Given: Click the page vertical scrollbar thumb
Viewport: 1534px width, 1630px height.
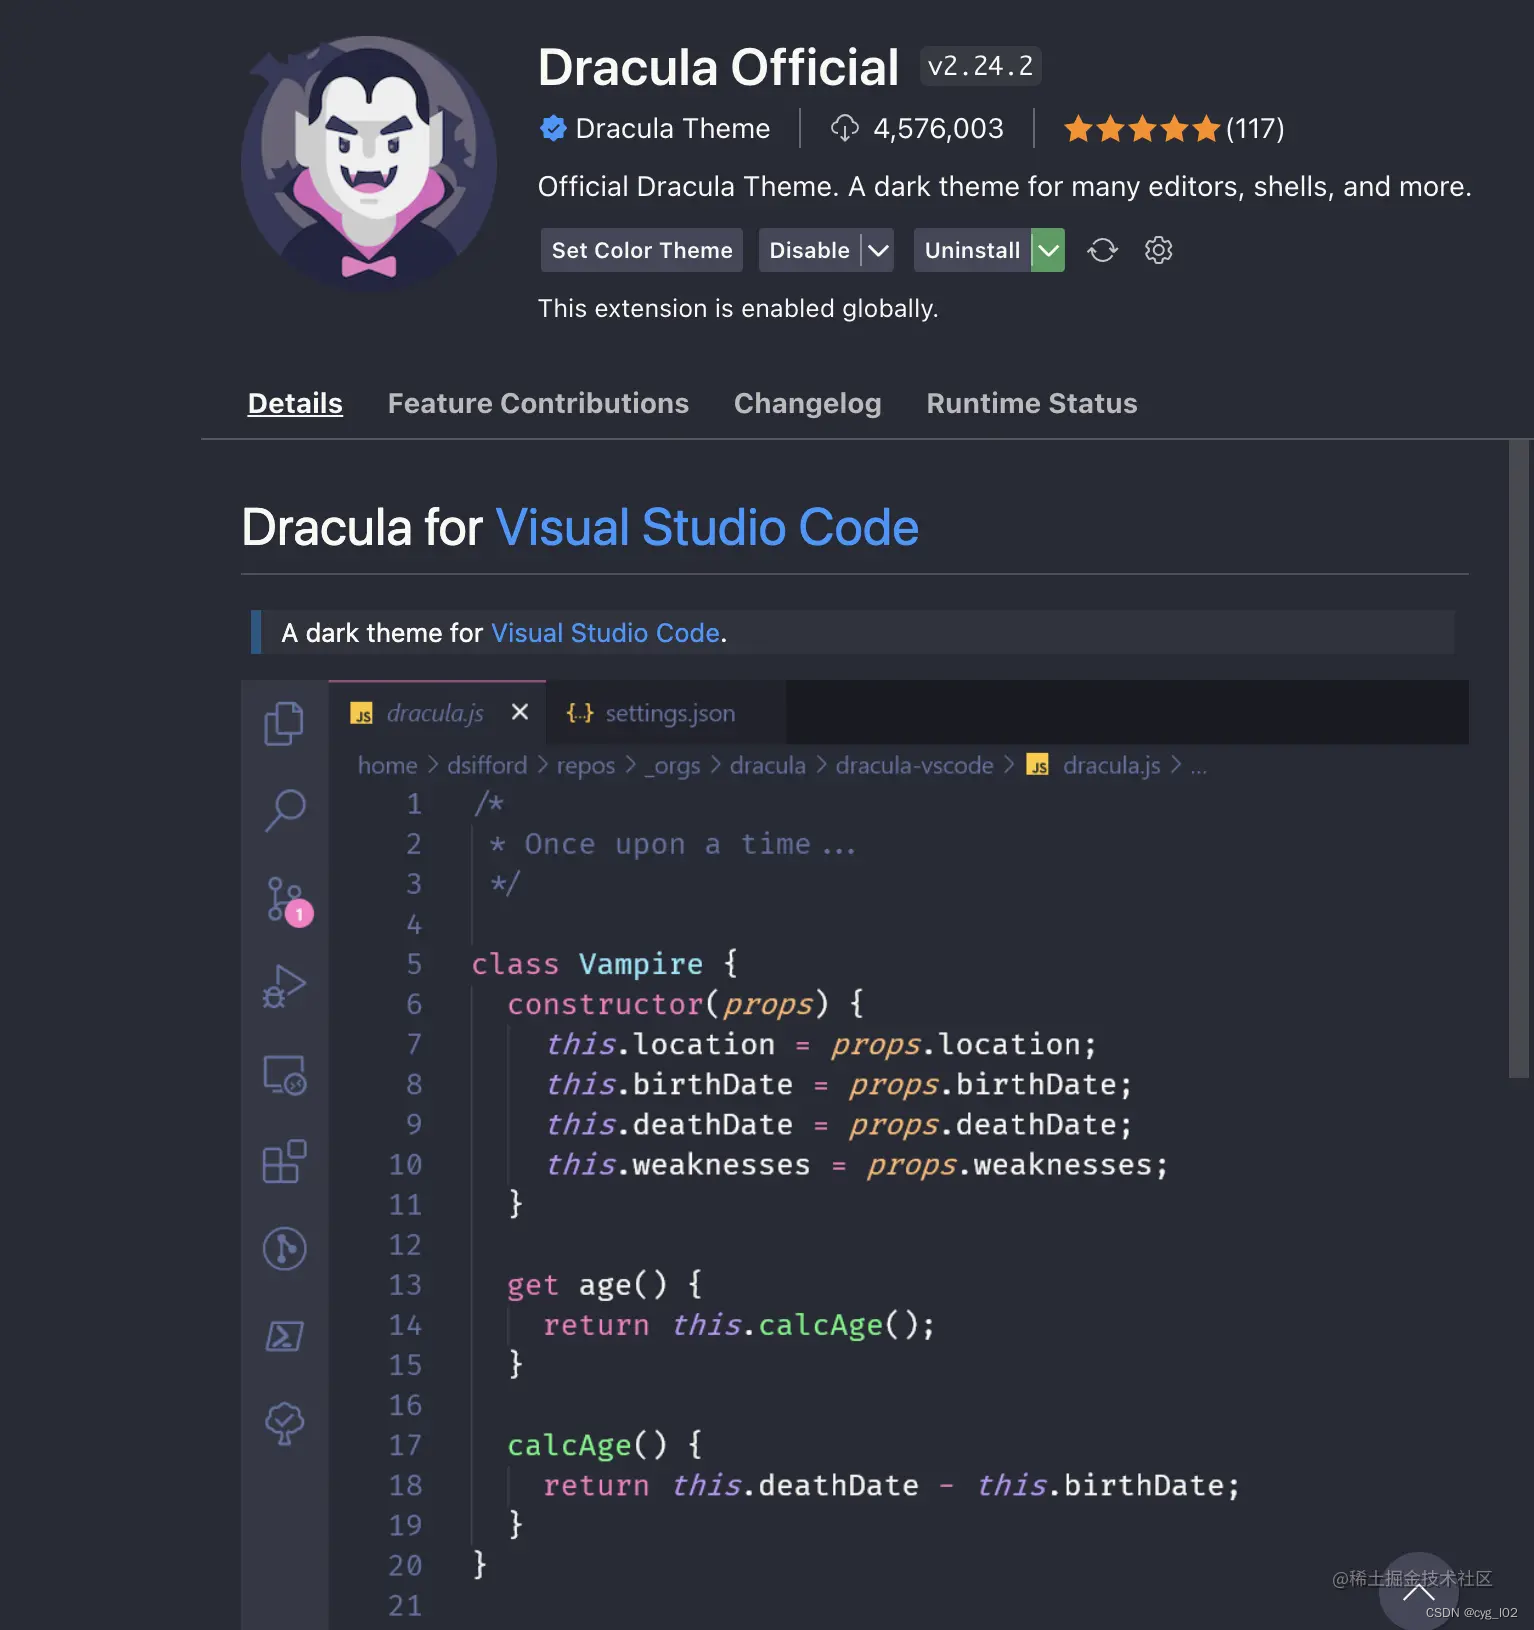Looking at the screenshot, I should [1519, 759].
